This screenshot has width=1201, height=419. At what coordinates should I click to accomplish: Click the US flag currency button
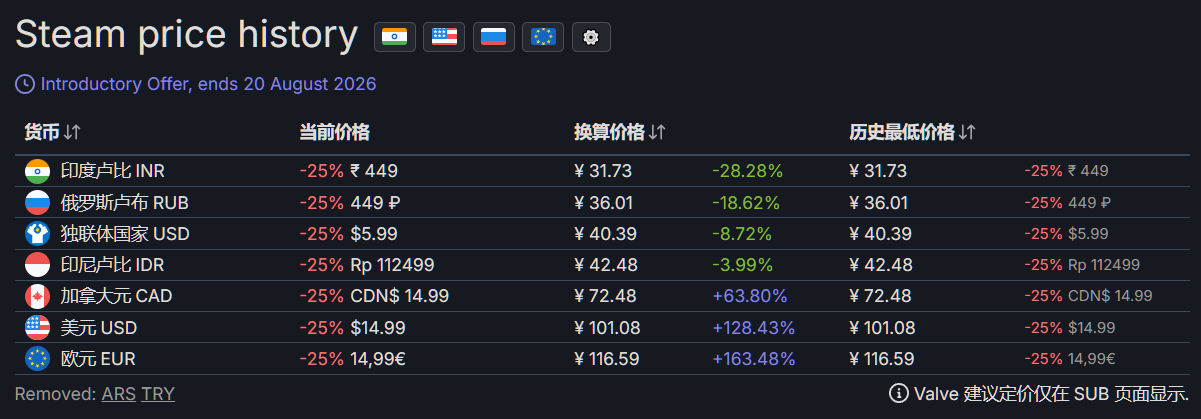(444, 37)
